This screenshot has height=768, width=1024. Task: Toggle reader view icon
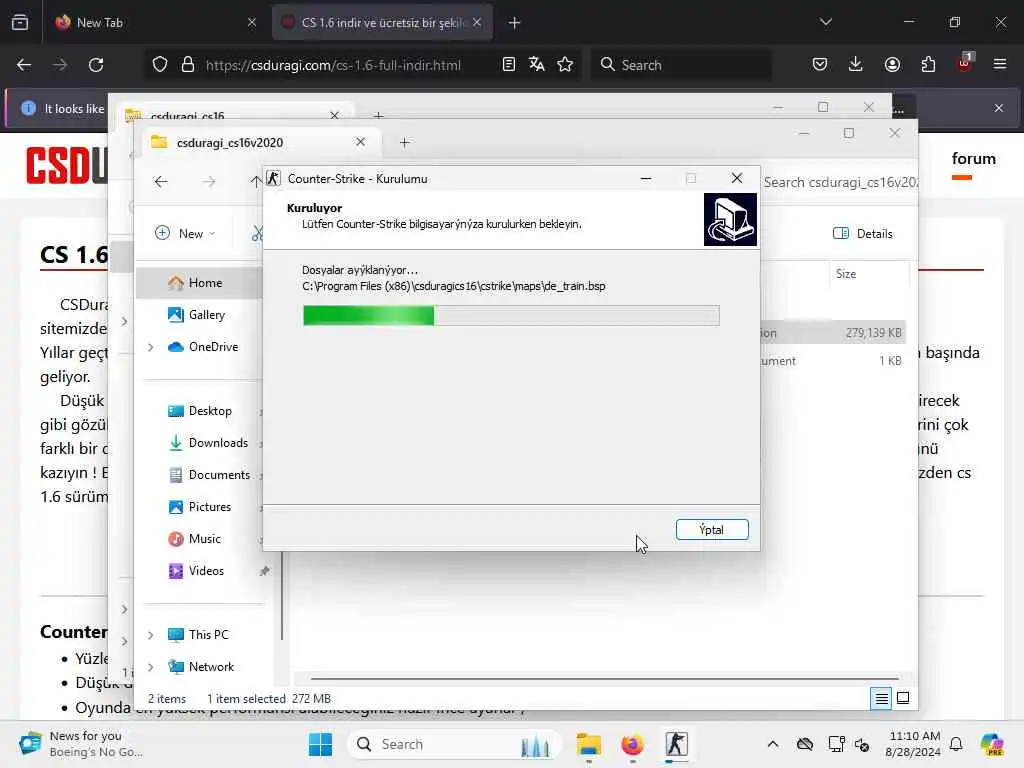pyautogui.click(x=509, y=64)
